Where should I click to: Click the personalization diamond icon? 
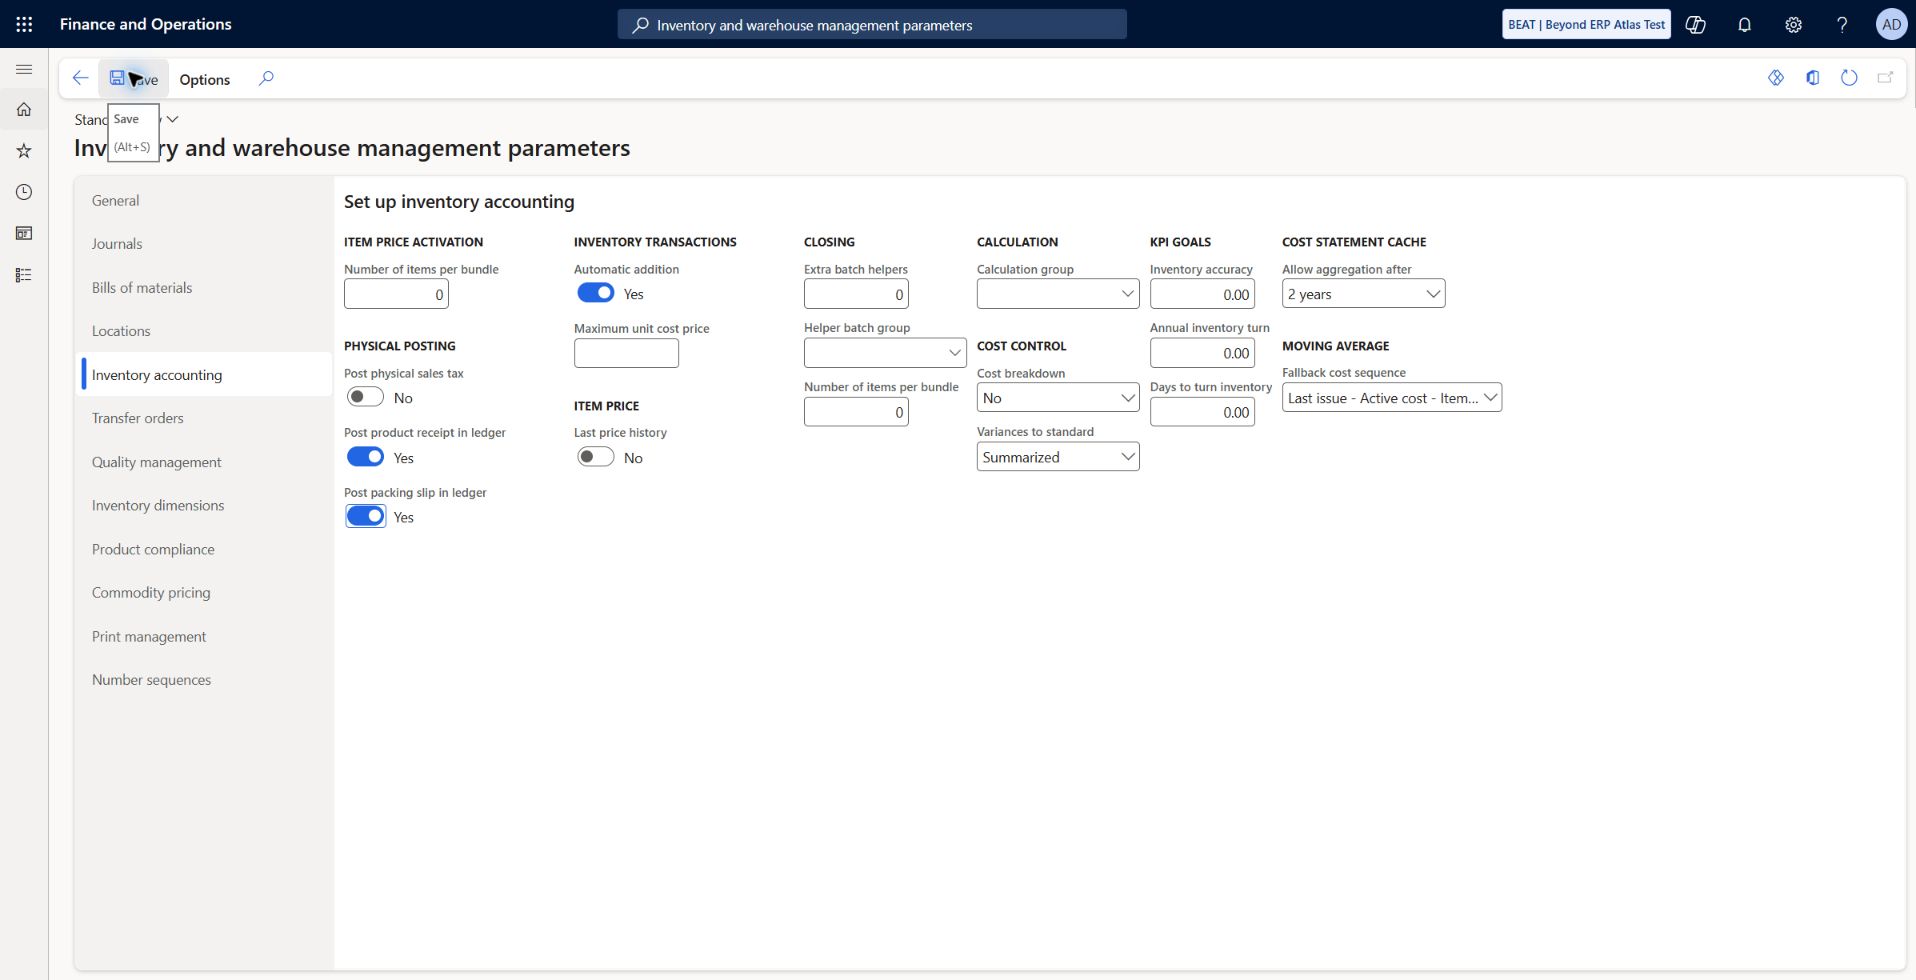click(x=1776, y=78)
